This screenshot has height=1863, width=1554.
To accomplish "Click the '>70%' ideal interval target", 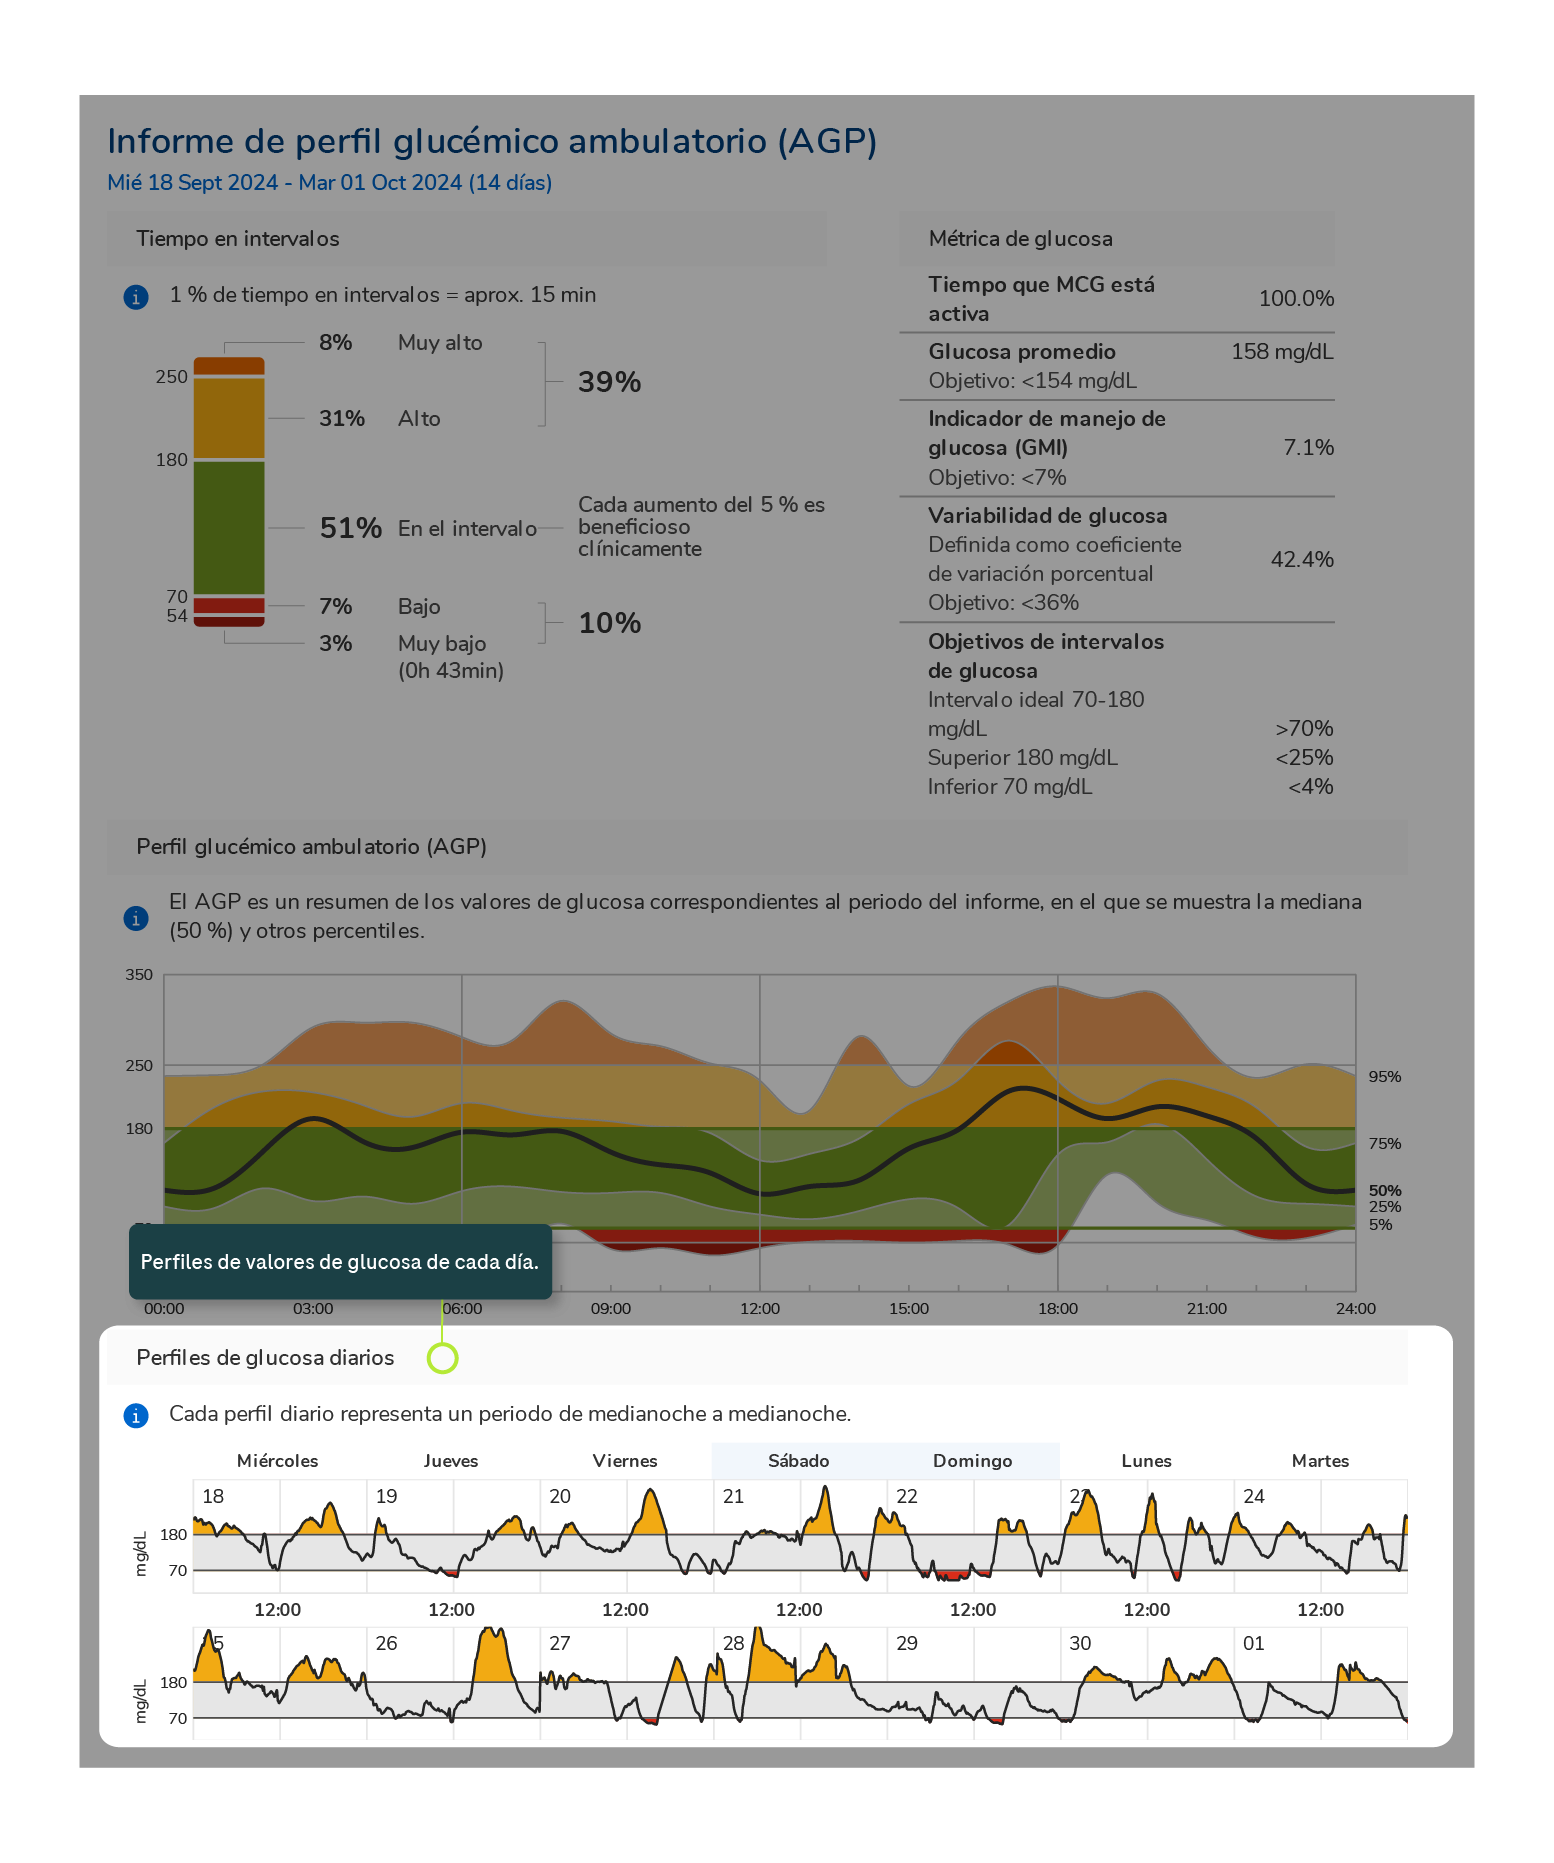I will (1304, 729).
